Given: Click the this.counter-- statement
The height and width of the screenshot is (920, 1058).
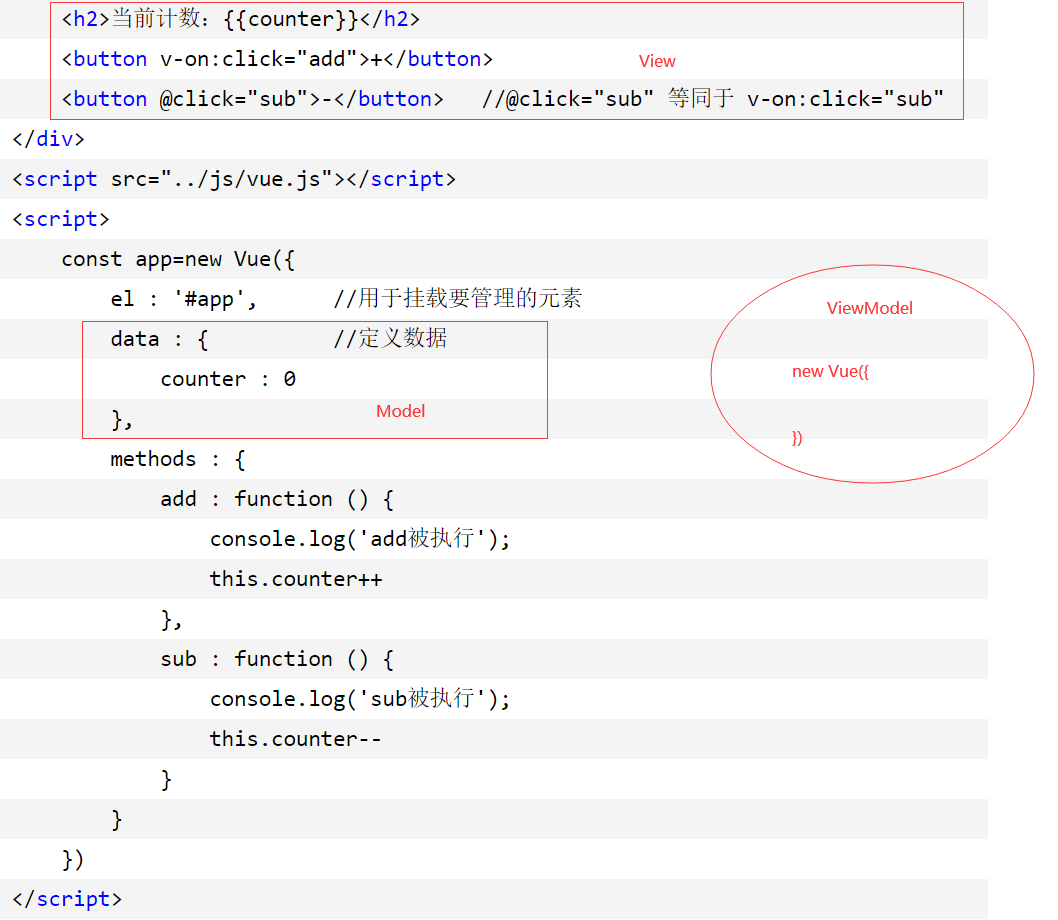Looking at the screenshot, I should (296, 738).
